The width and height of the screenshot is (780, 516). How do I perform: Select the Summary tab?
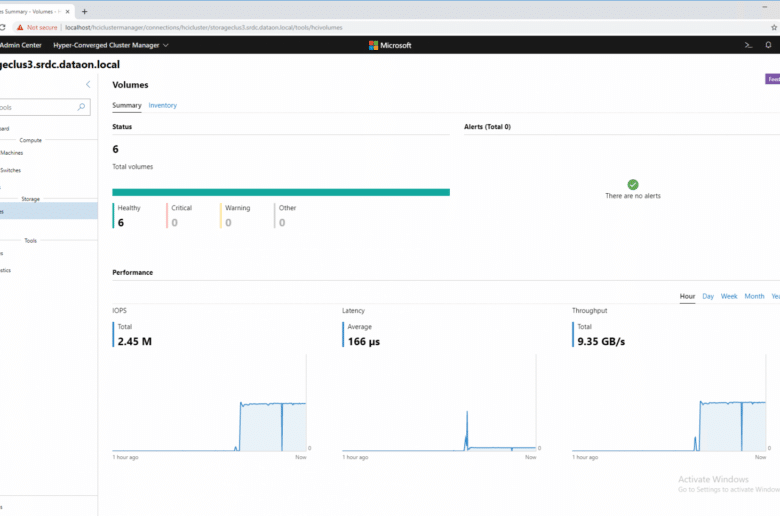pyautogui.click(x=127, y=105)
